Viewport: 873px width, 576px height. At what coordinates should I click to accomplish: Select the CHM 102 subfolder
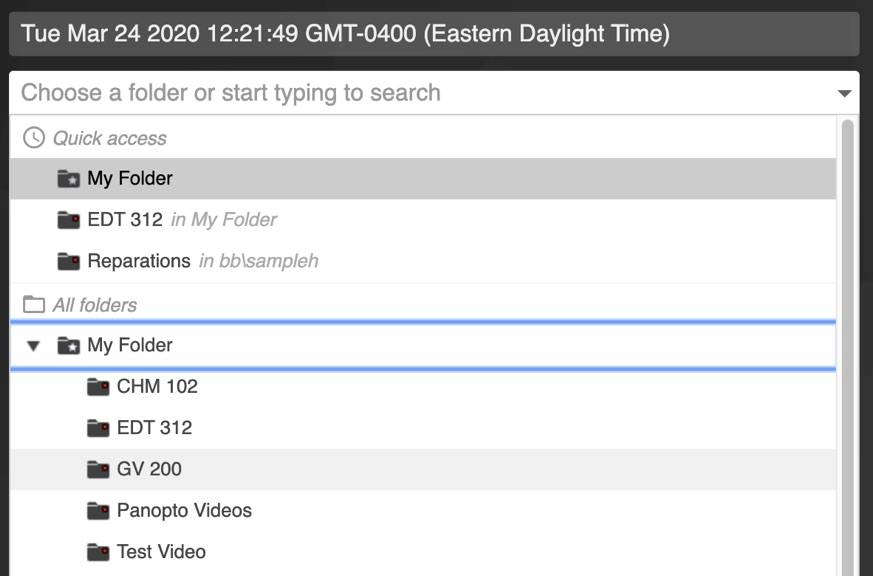[x=157, y=387]
